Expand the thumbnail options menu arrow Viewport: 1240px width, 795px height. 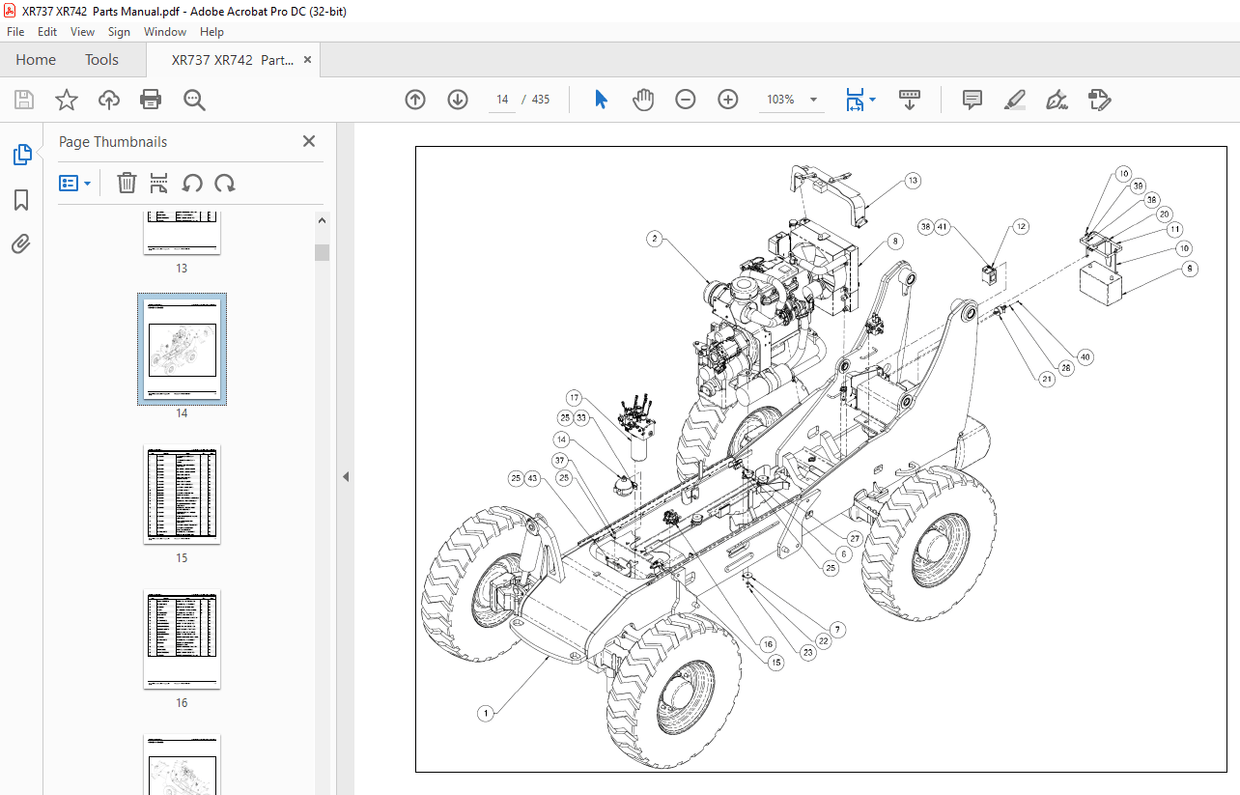(x=86, y=182)
